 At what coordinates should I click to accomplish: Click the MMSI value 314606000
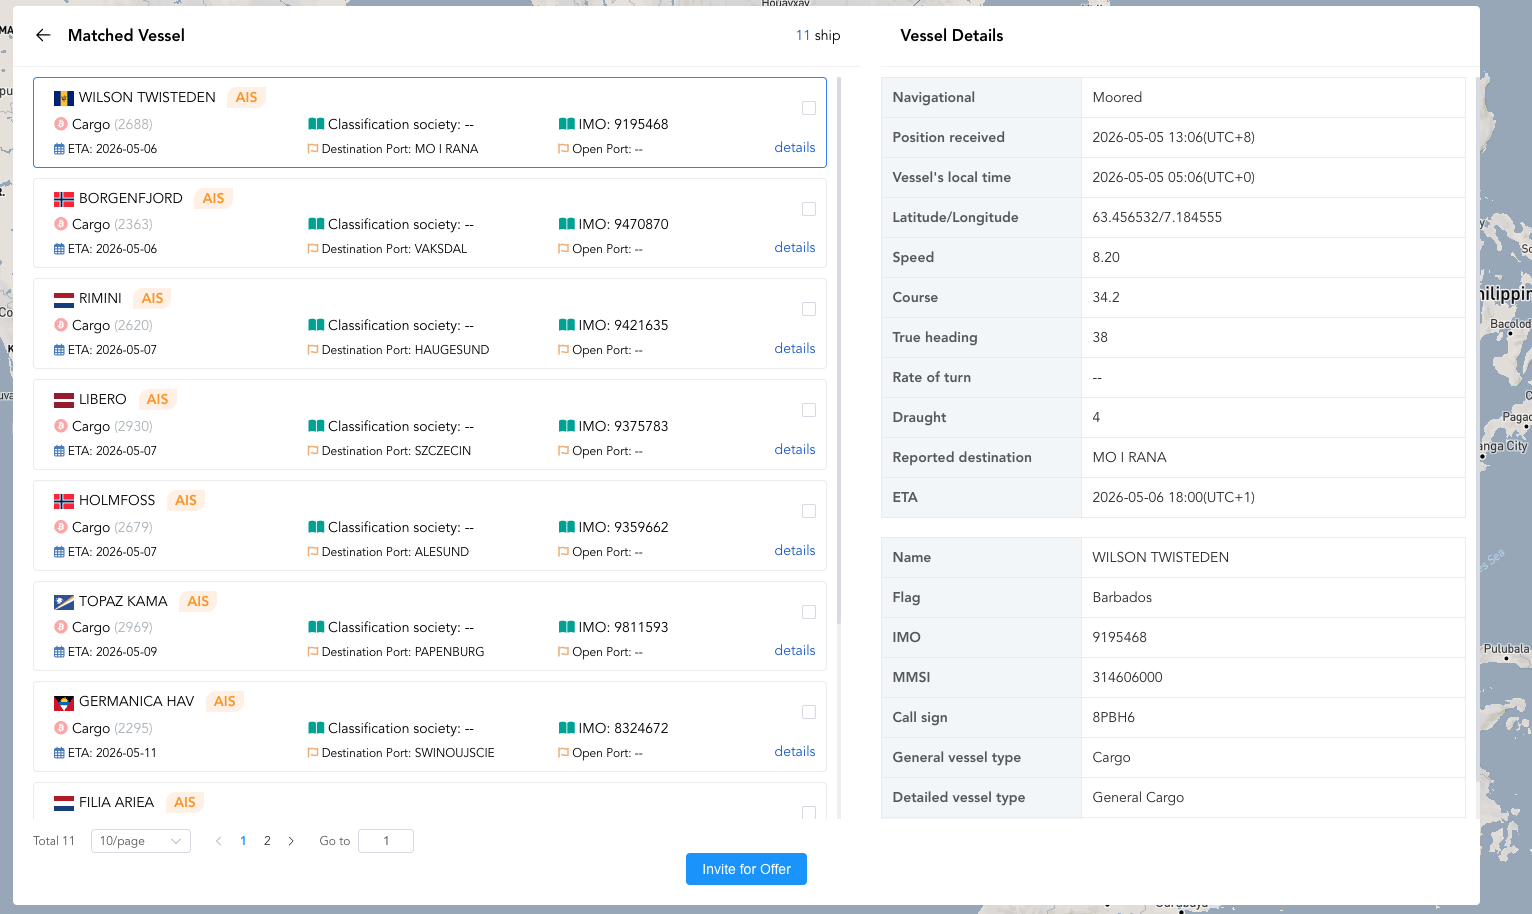pos(1127,677)
